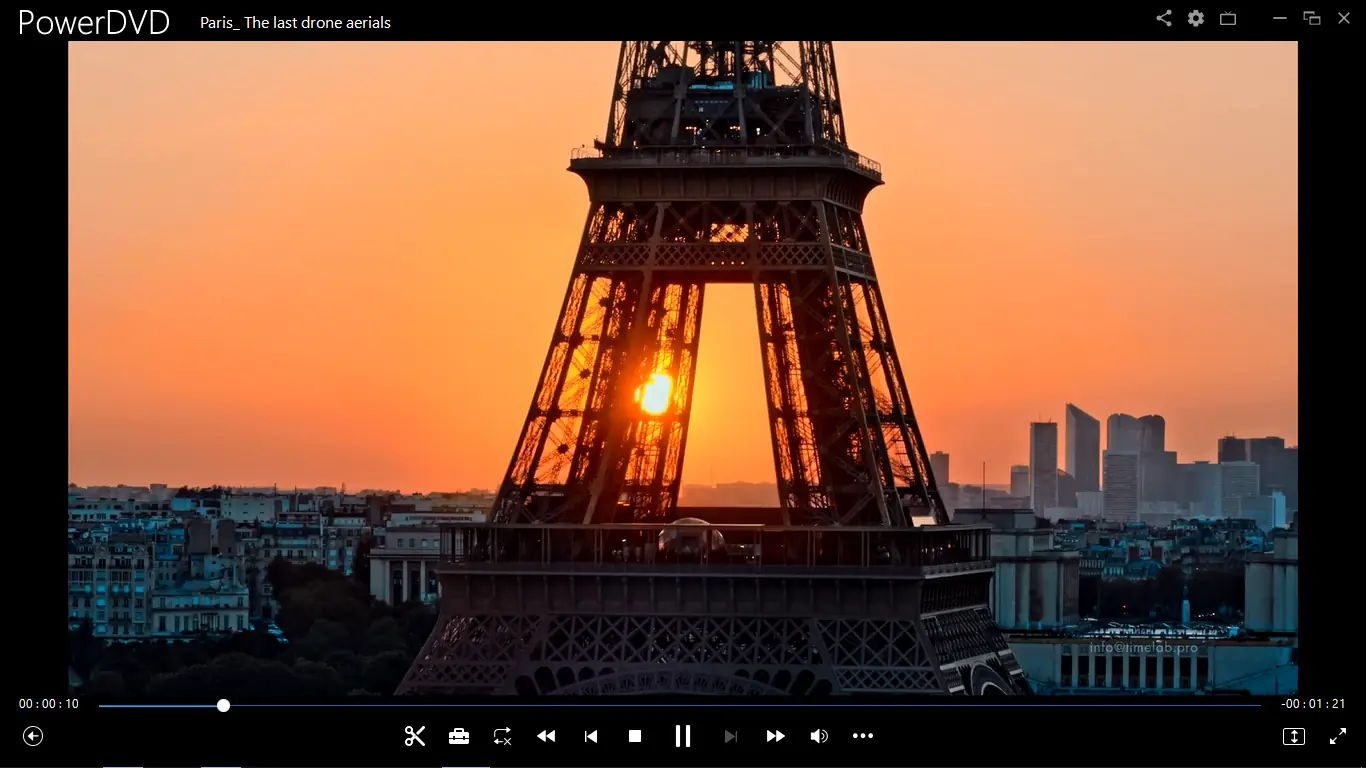Image resolution: width=1366 pixels, height=768 pixels.
Task: Click the elapsed time 00:00:10
Action: [49, 704]
